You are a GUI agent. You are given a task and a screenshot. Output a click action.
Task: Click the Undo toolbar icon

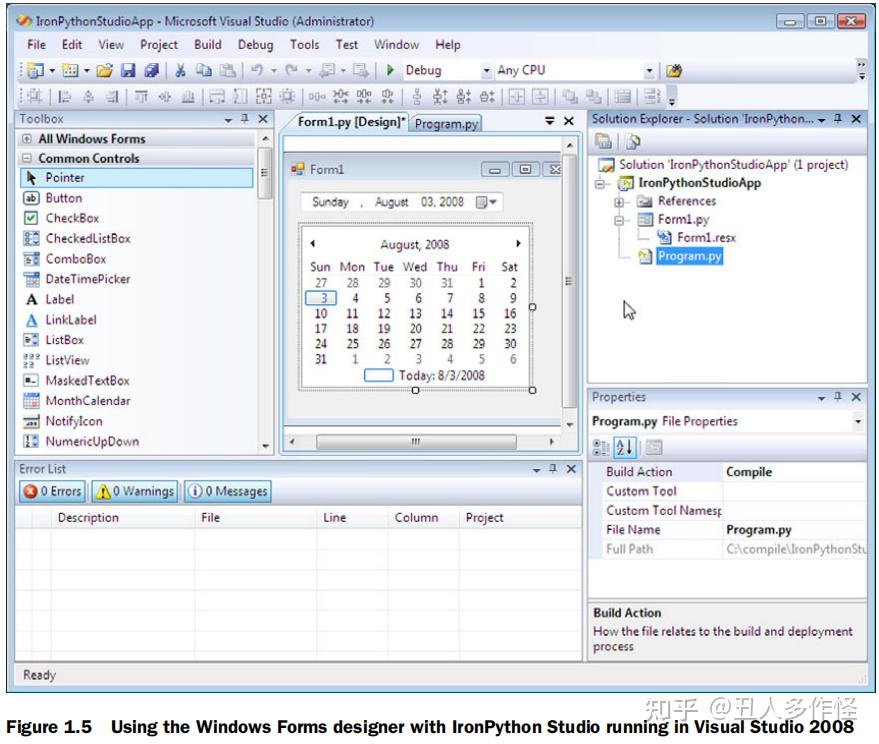tap(257, 70)
